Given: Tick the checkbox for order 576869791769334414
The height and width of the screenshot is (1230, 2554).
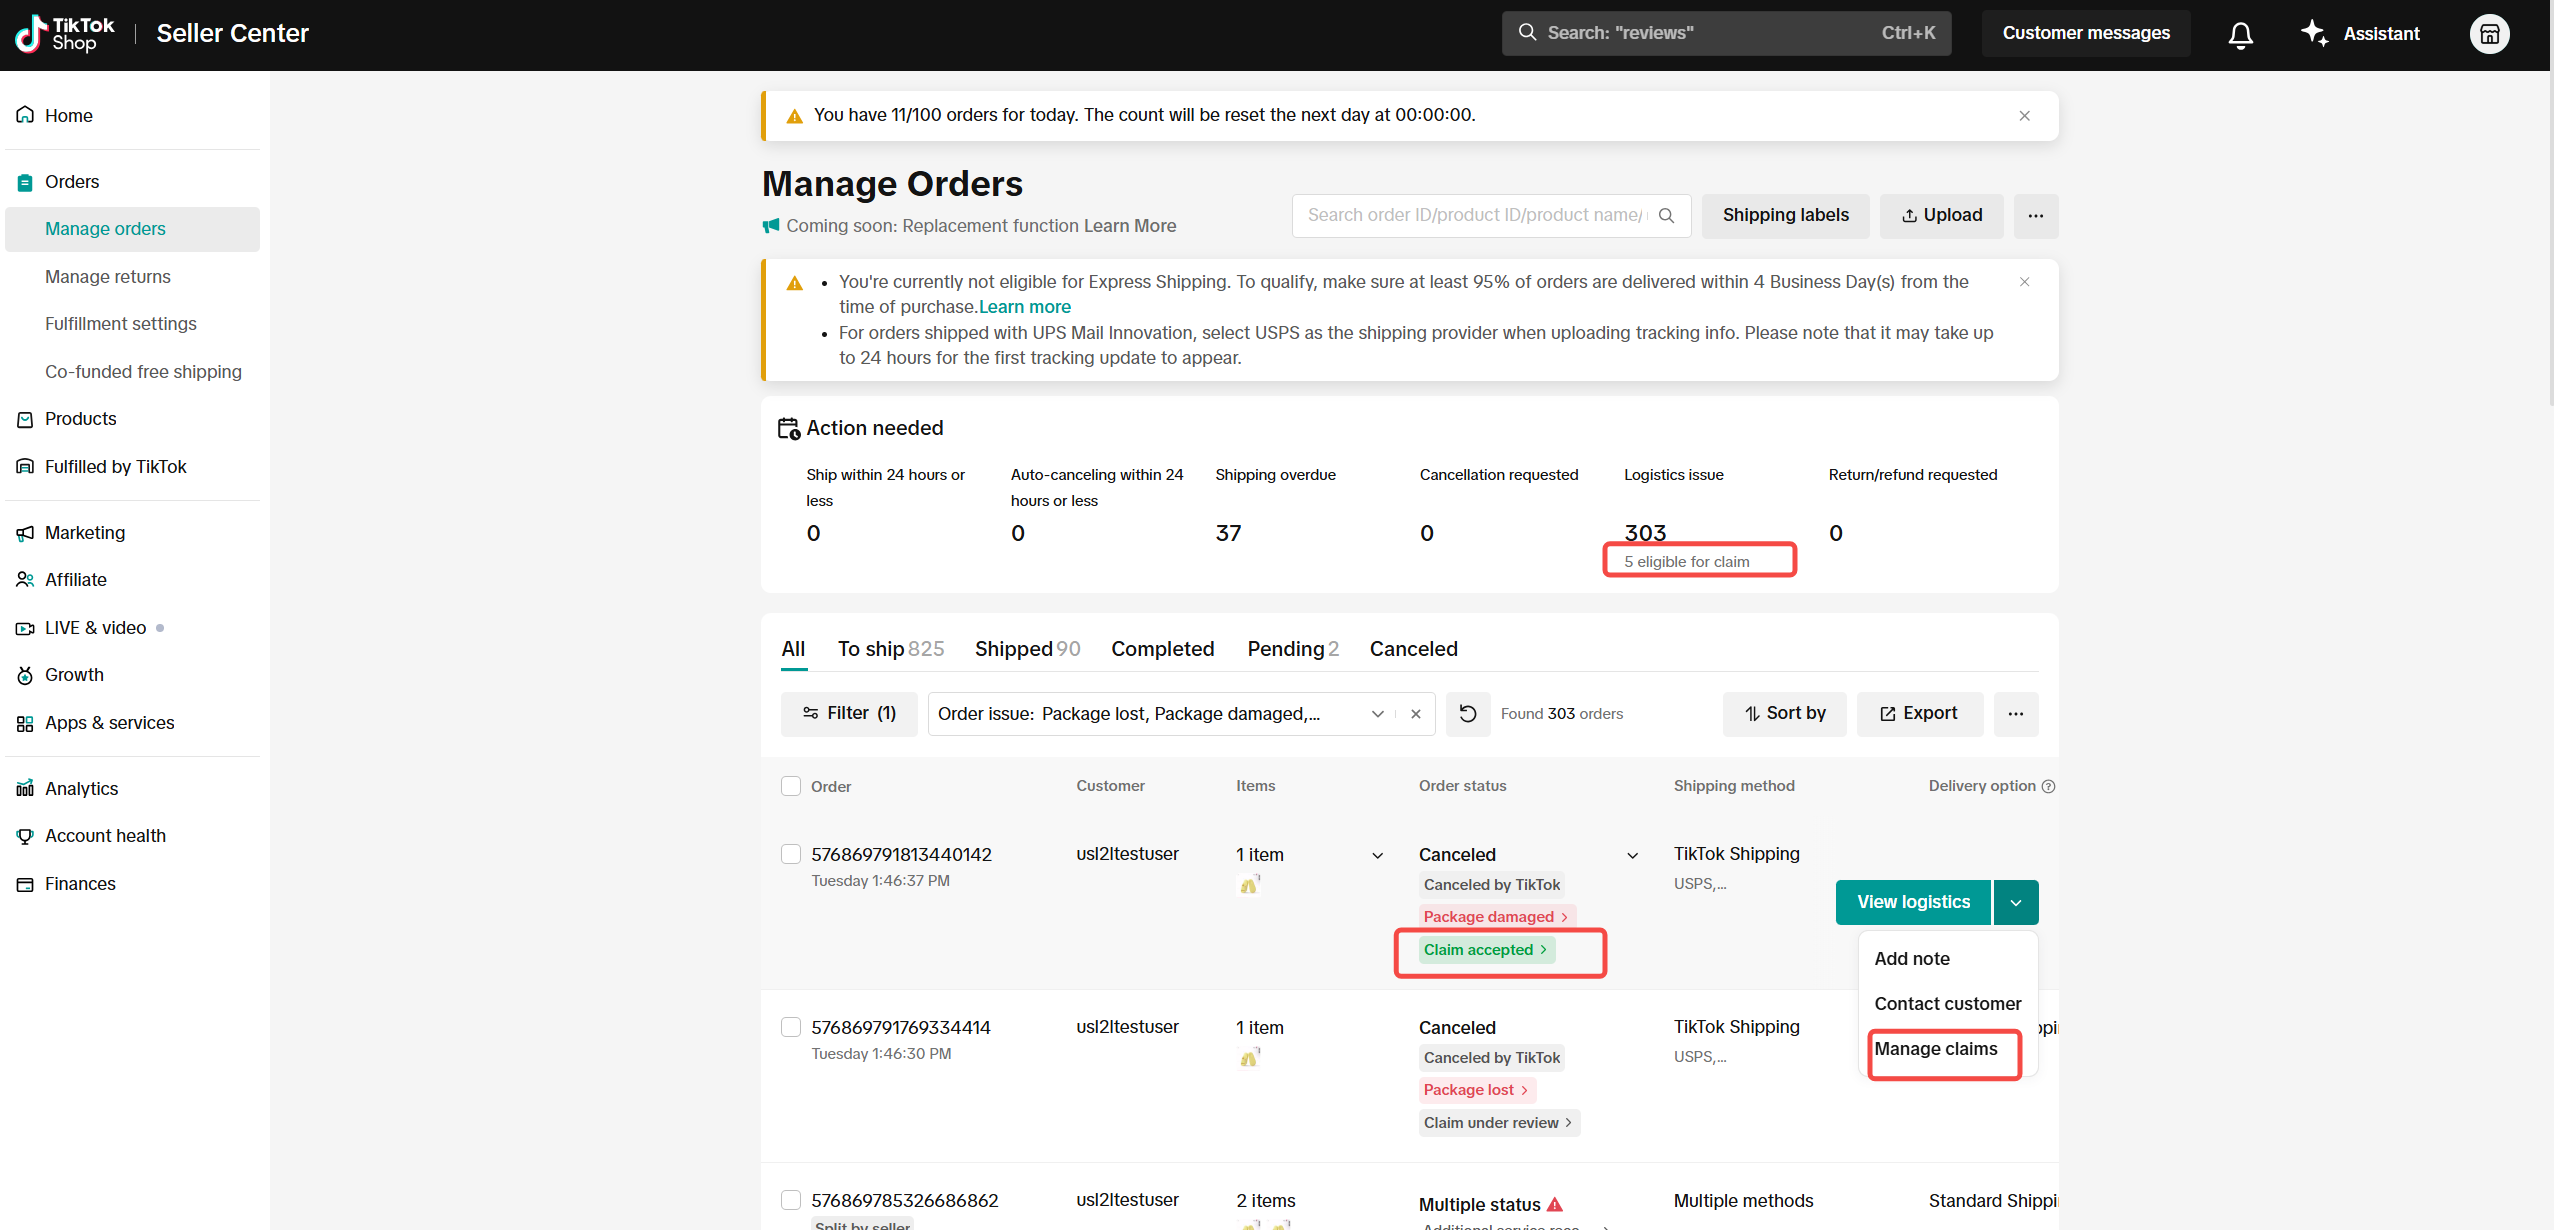Looking at the screenshot, I should tap(791, 1027).
